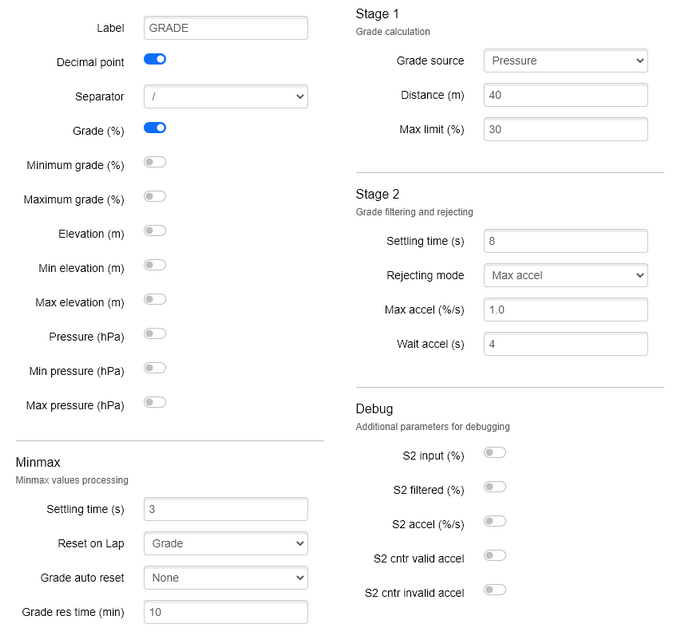Focus the Max limit (%) field

(566, 129)
